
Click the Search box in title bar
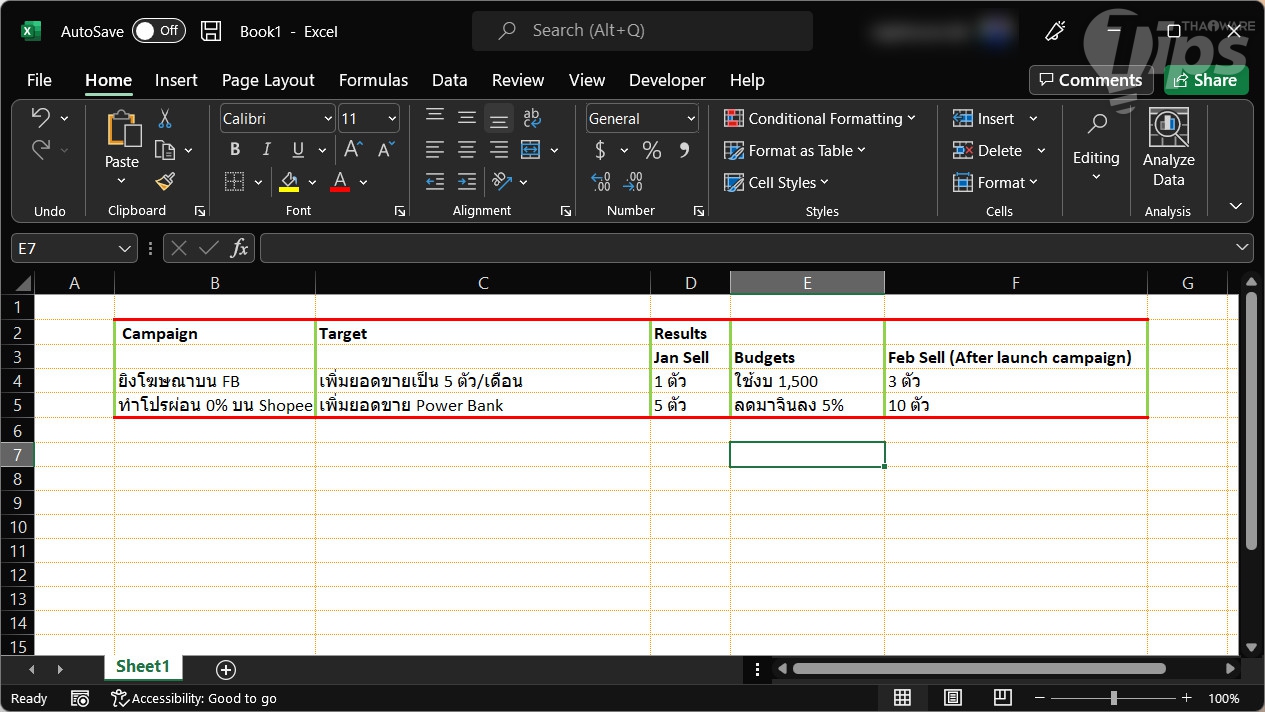[642, 31]
